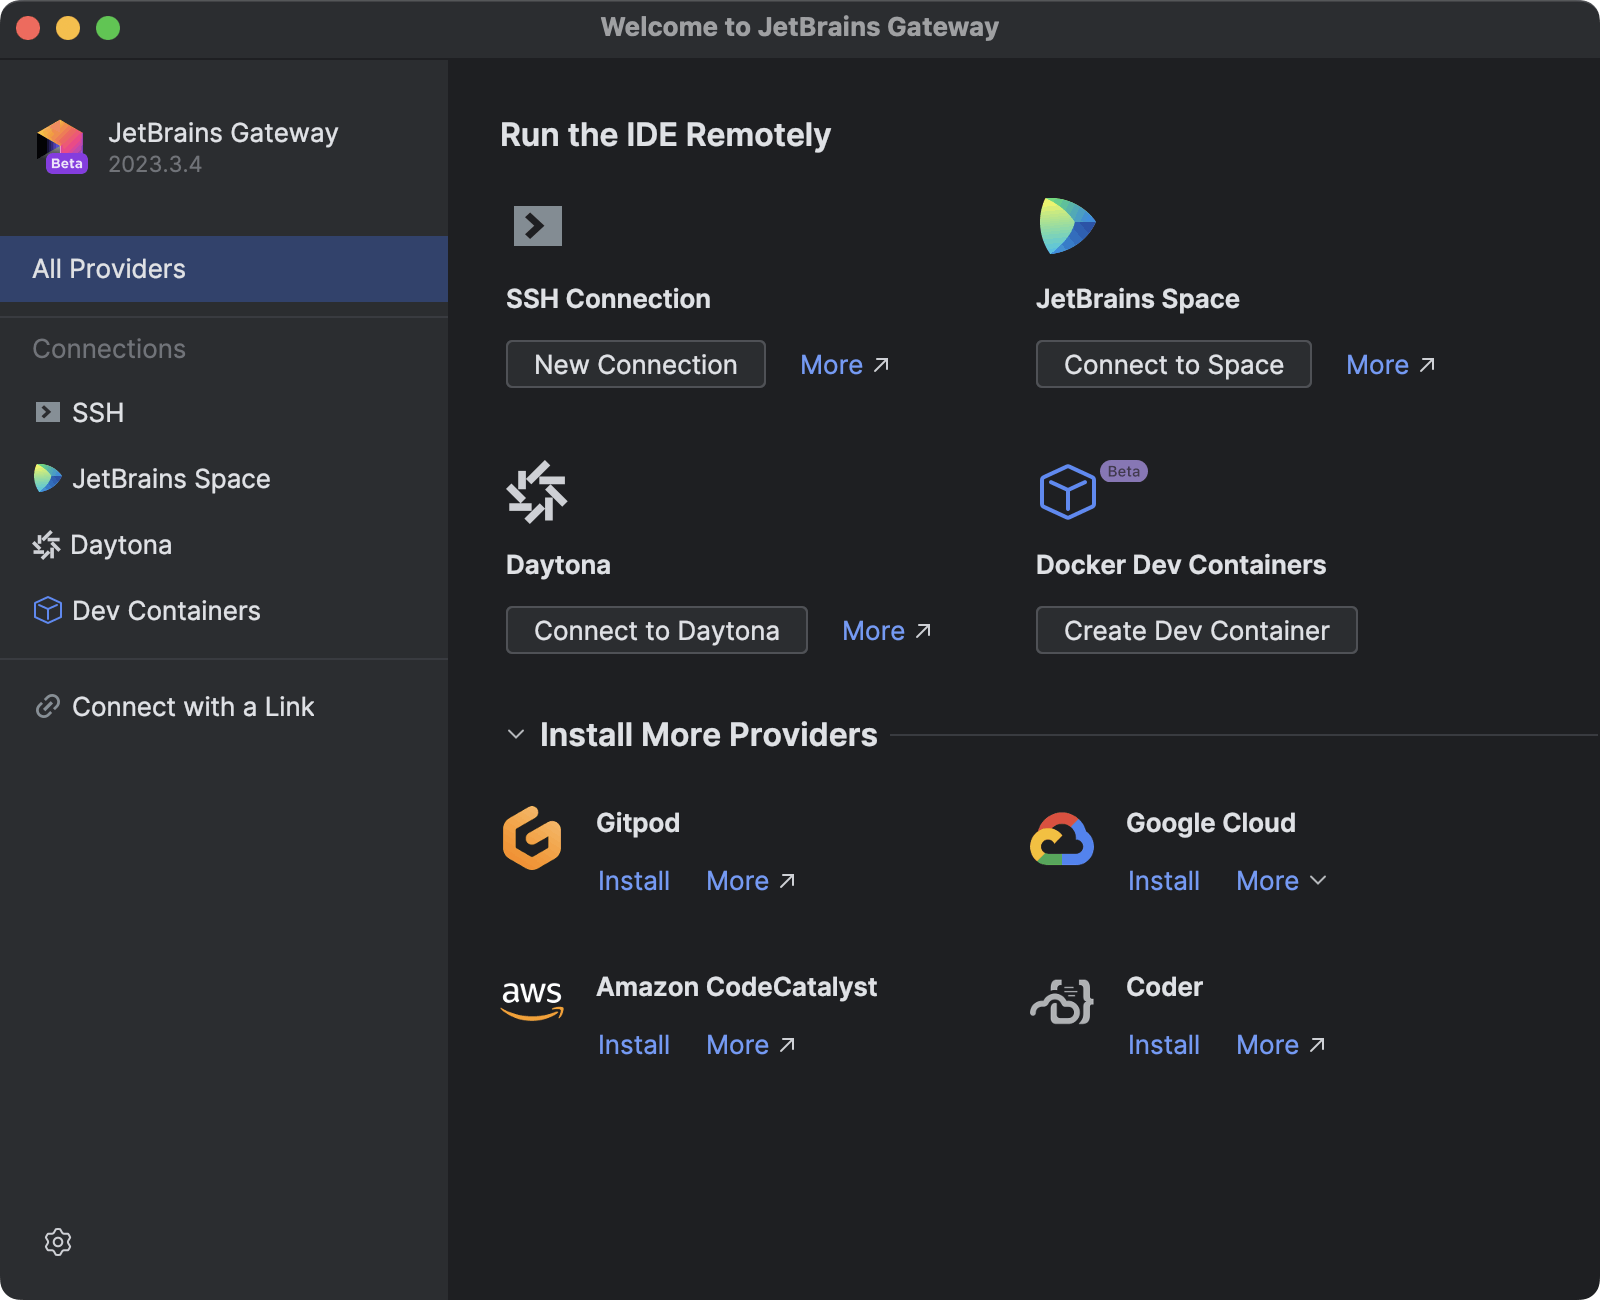Click the yellow macOS minimize button
The width and height of the screenshot is (1600, 1300).
click(68, 28)
